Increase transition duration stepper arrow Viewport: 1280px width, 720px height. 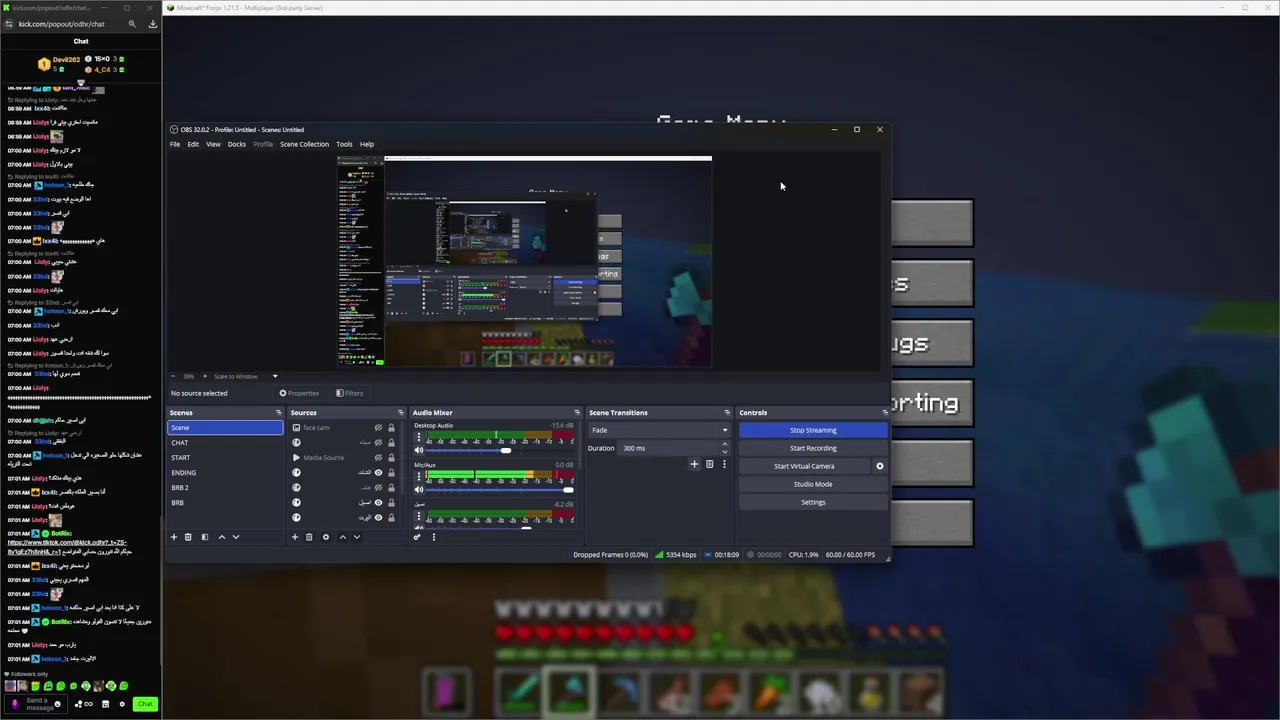725,445
